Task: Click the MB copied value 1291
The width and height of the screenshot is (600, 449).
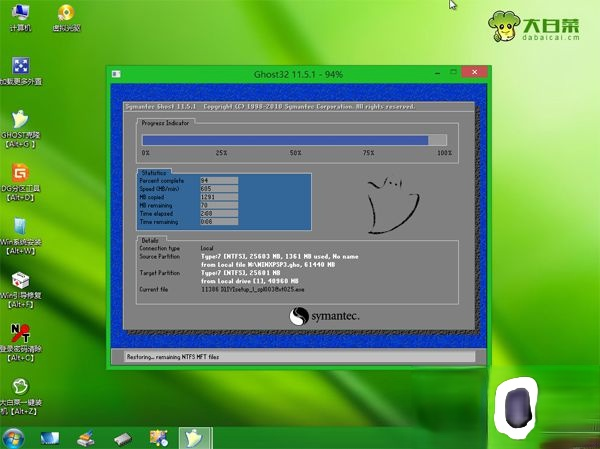Action: [x=219, y=197]
